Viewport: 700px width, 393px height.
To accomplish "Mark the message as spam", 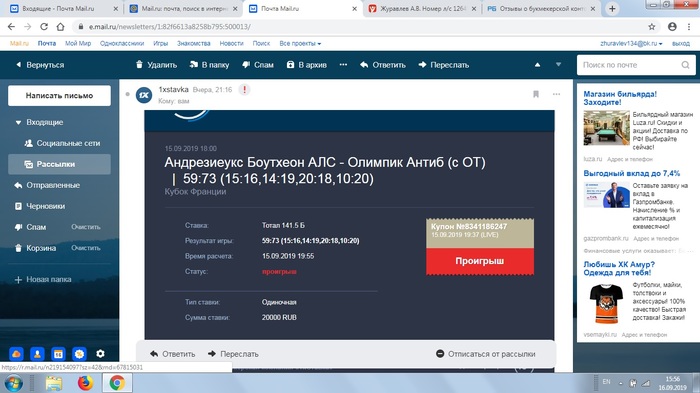I will pos(258,65).
